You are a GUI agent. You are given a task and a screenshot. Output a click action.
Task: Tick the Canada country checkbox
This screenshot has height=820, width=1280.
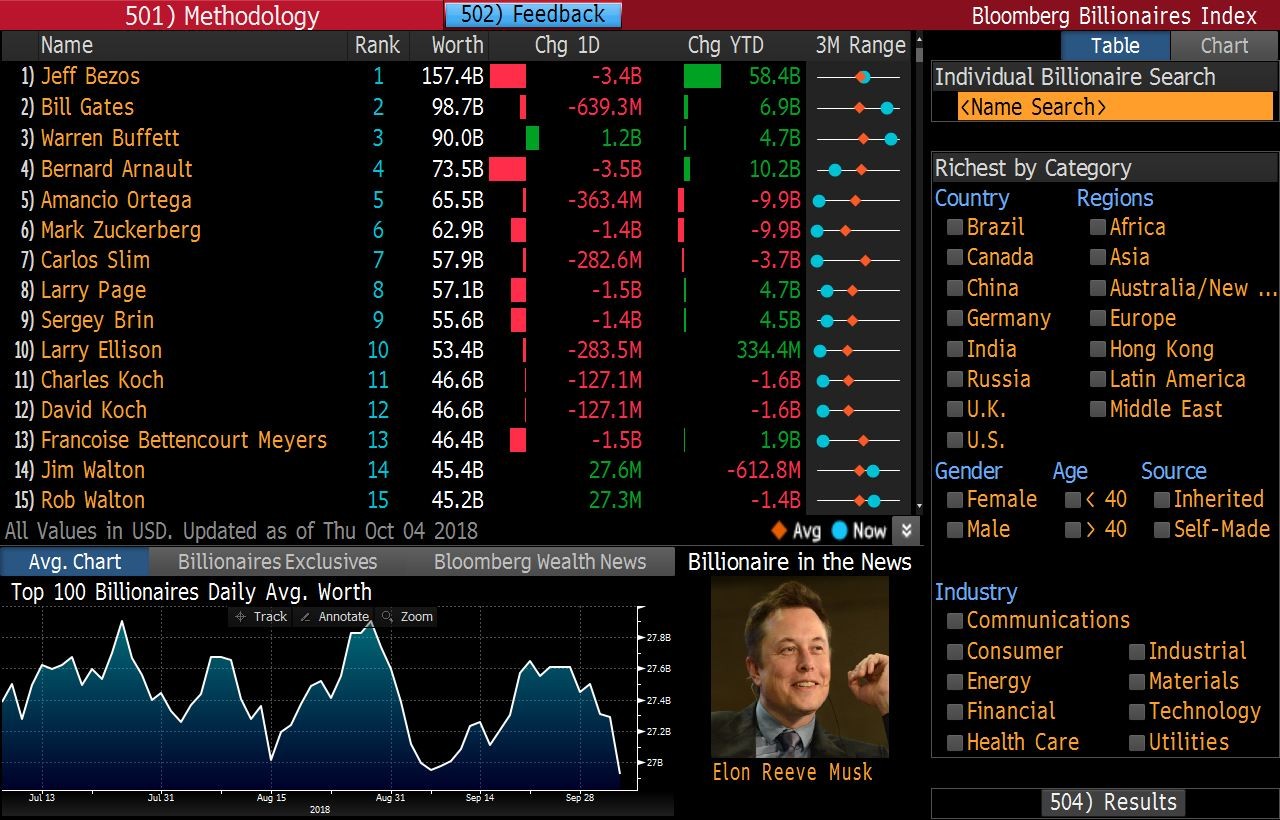(955, 258)
